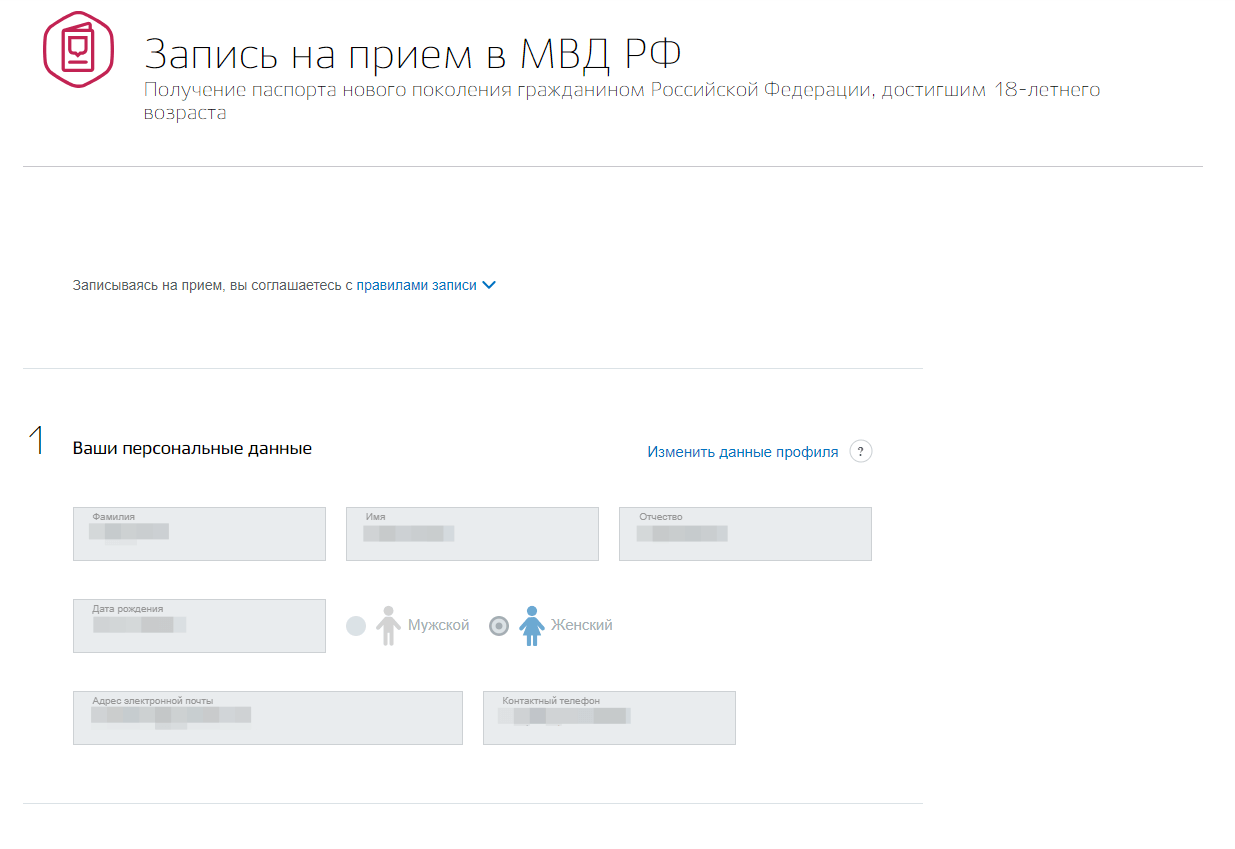Screen dimensions: 1235x849
Task: Click Изменить данные профиля link
Action: pyautogui.click(x=743, y=452)
